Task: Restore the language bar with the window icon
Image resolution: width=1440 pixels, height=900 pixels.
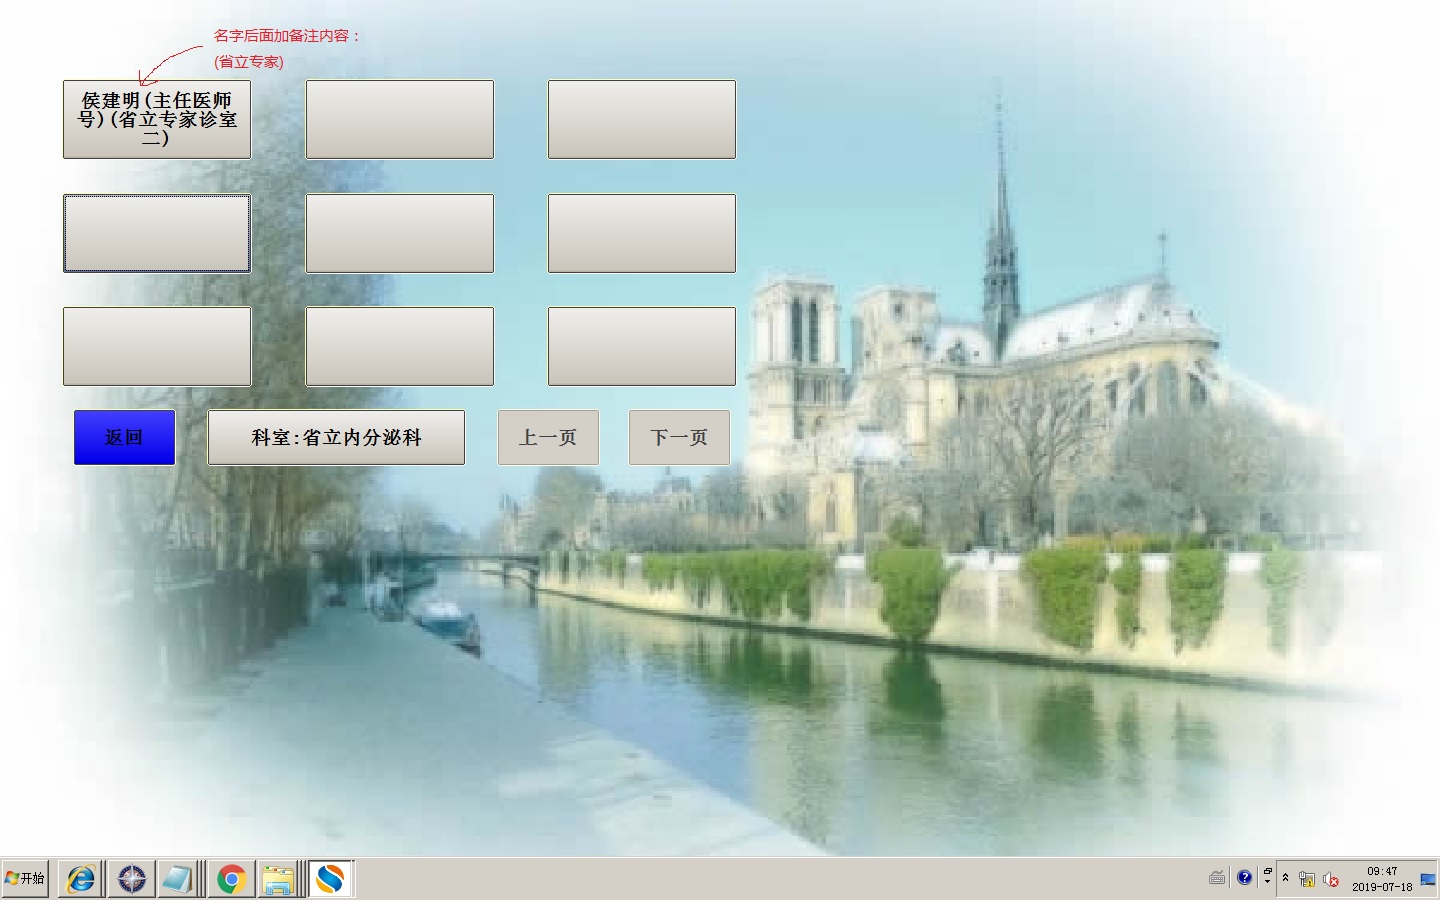Action: tap(1267, 872)
